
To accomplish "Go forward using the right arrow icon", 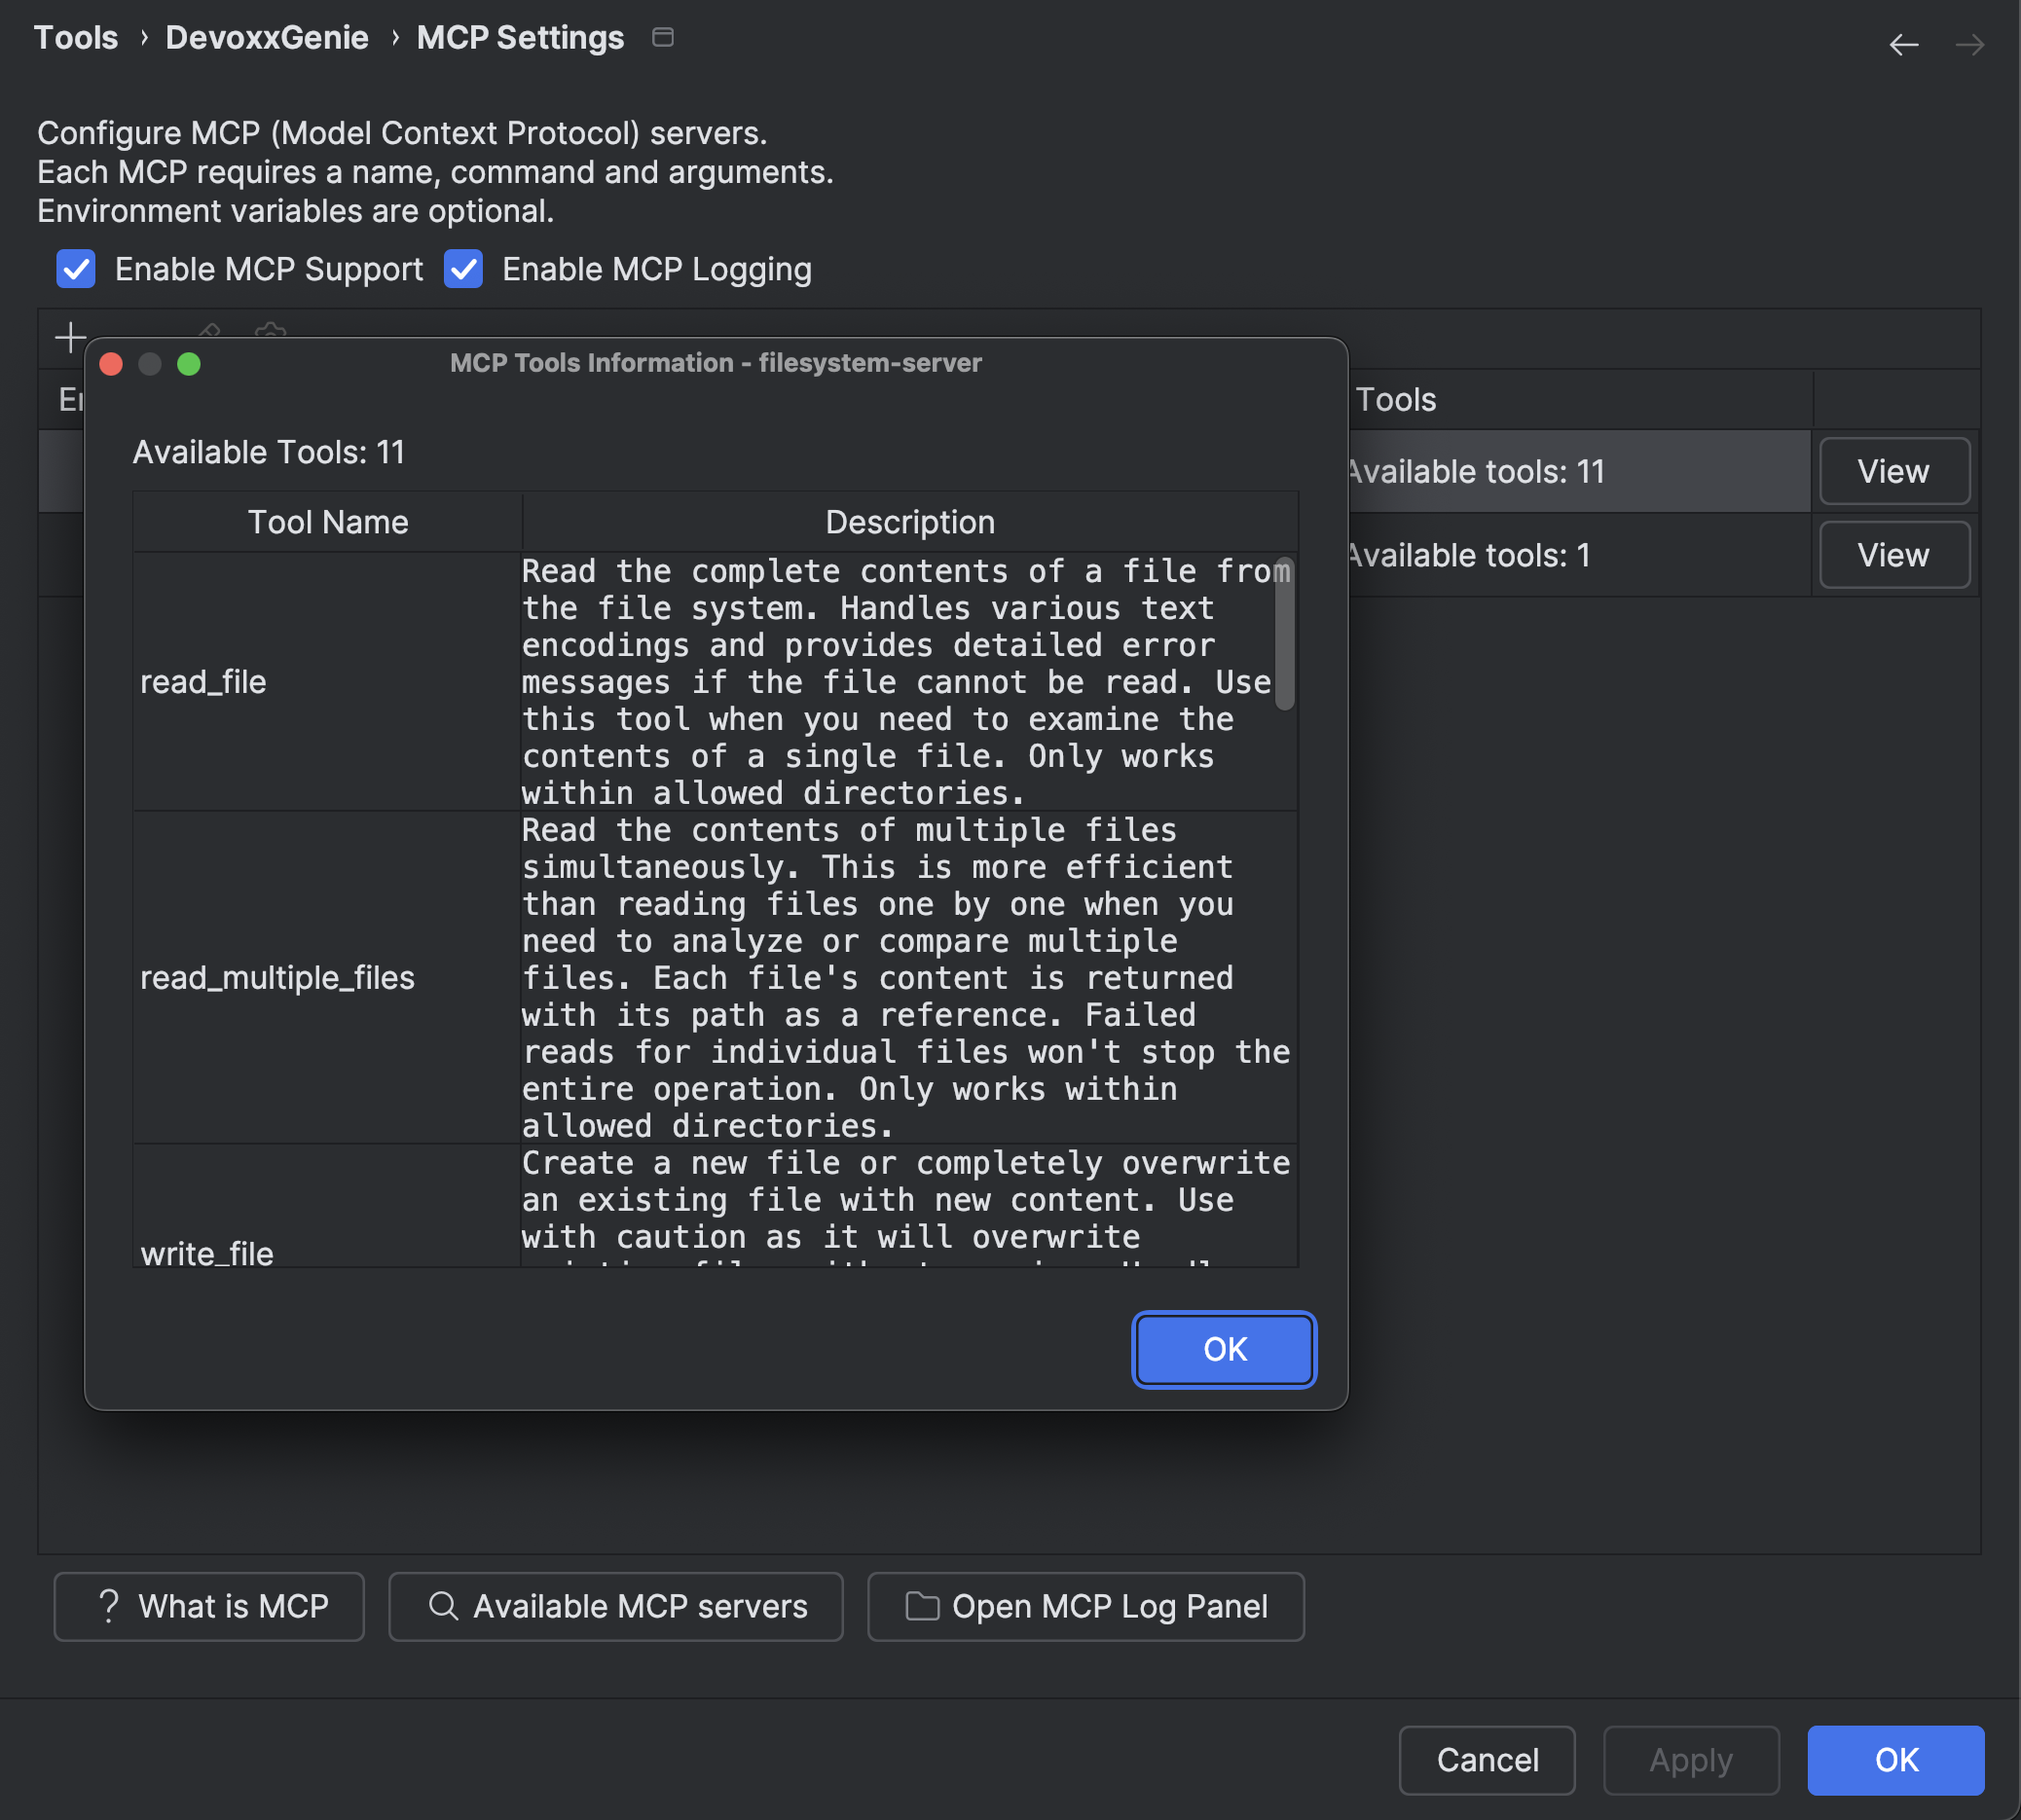I will (1969, 45).
